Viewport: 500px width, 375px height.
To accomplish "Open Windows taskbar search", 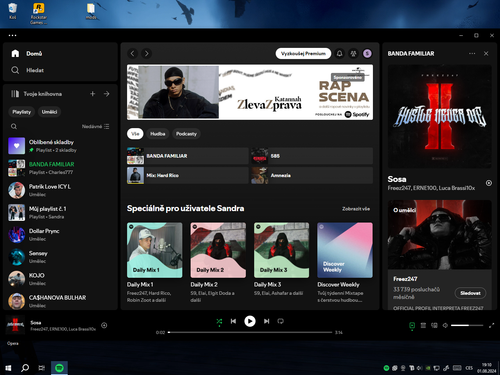I will (25, 368).
